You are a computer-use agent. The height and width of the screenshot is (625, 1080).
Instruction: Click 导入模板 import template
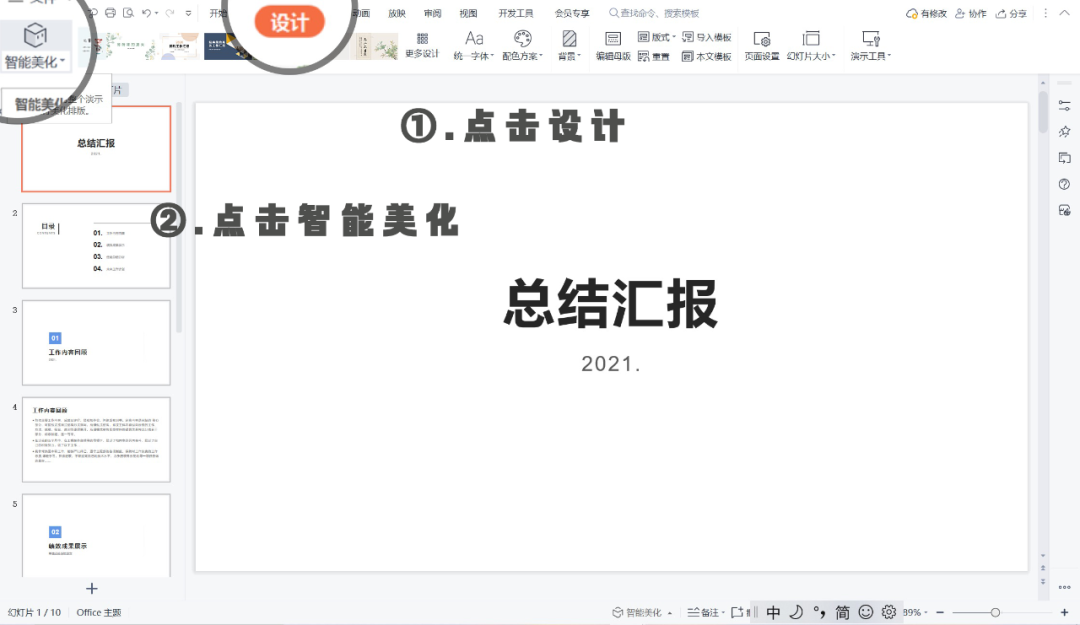[x=706, y=37]
